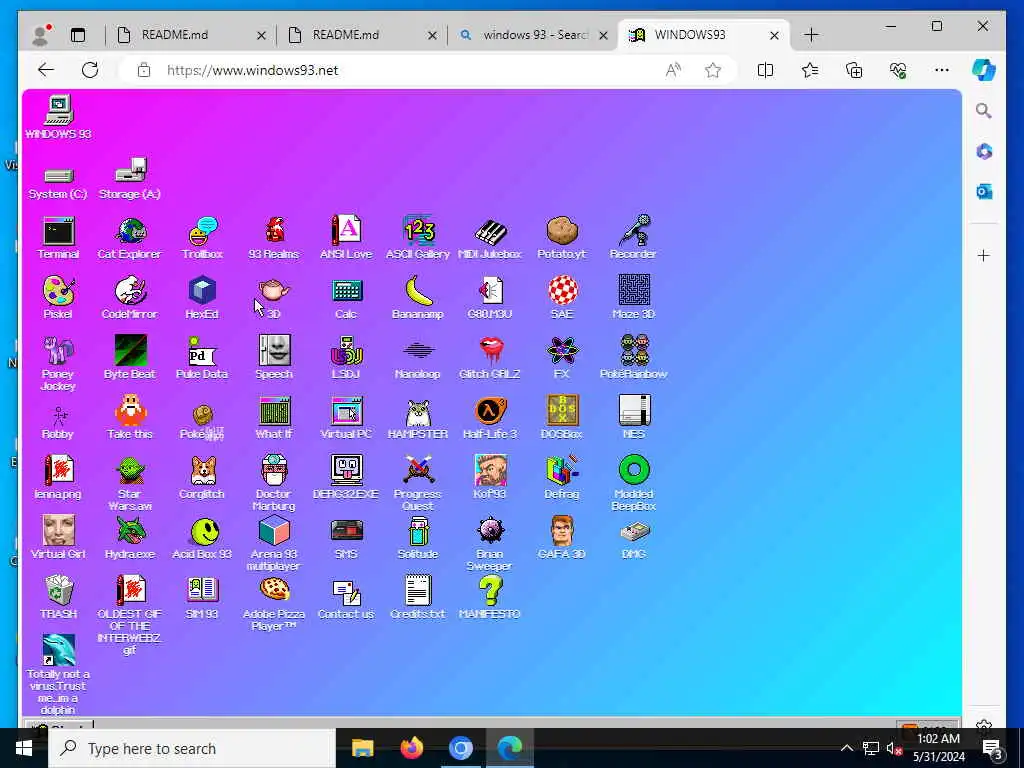
Task: Click the taskbar search box
Action: pos(192,748)
